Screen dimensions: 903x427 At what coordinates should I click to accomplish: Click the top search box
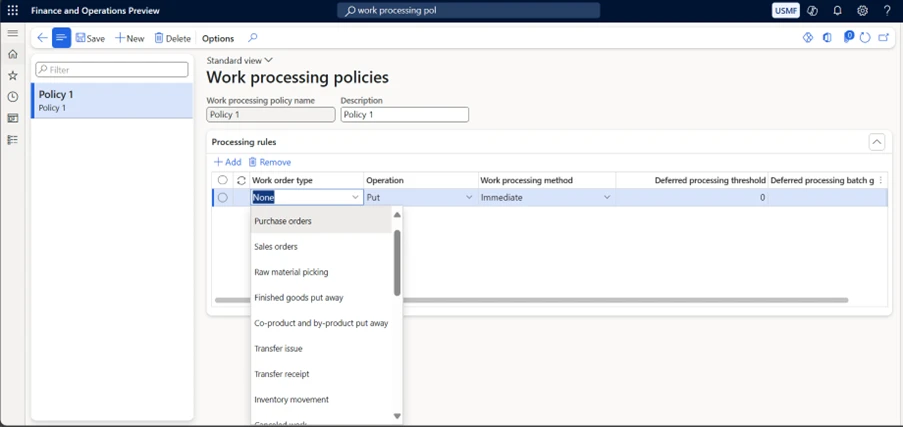point(468,10)
